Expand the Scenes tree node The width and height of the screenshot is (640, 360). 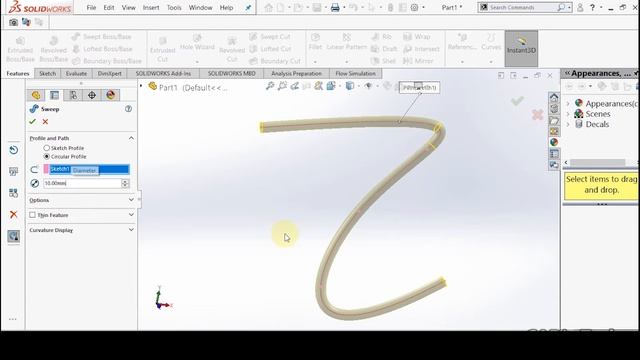[568, 114]
